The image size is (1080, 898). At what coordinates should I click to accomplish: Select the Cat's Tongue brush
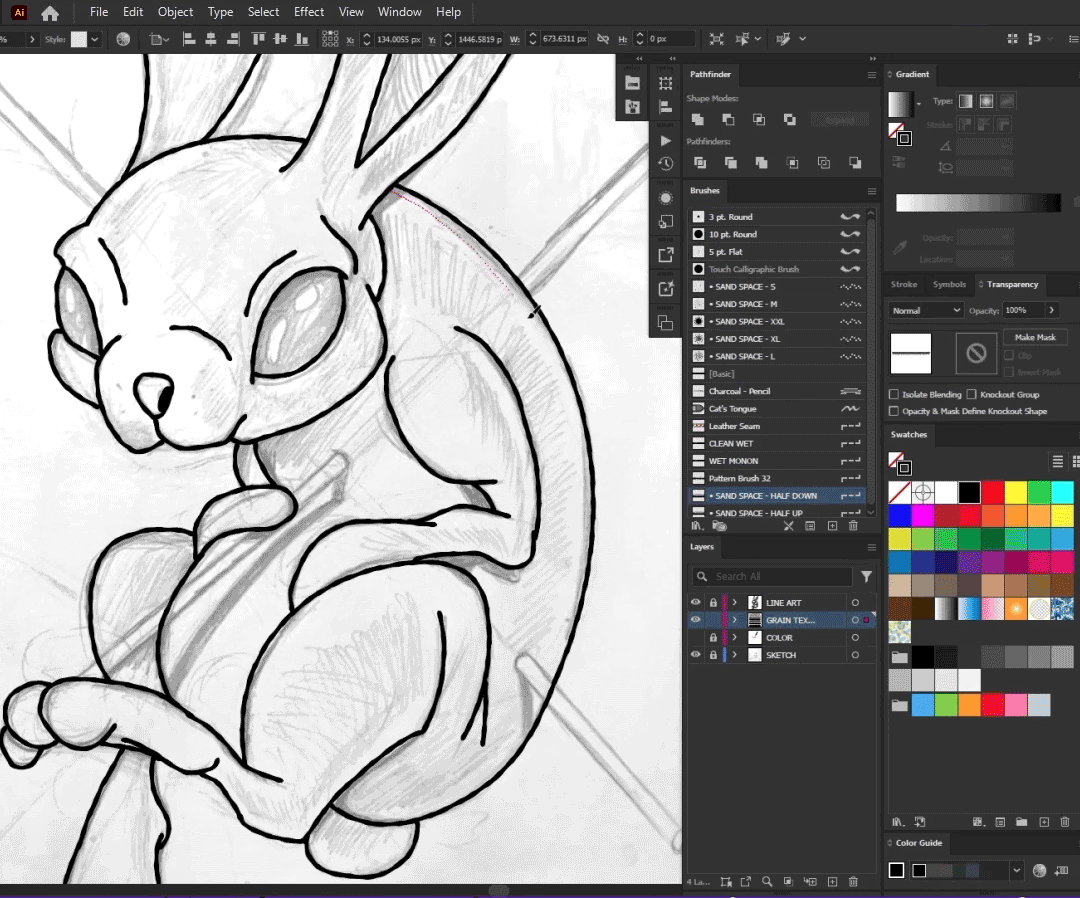[x=778, y=409]
